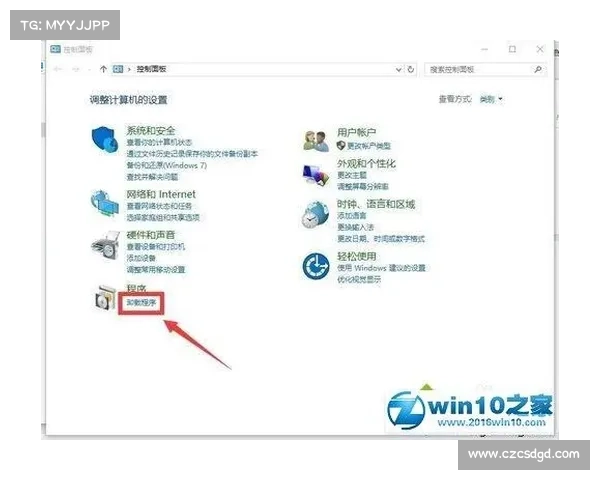Open the Network and Internet globe icon
This screenshot has height=480, width=600.
point(104,203)
